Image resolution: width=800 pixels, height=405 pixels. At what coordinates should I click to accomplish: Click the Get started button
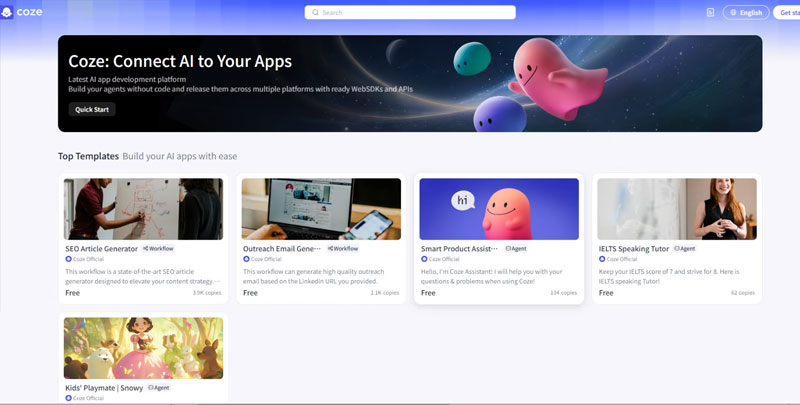pos(788,13)
